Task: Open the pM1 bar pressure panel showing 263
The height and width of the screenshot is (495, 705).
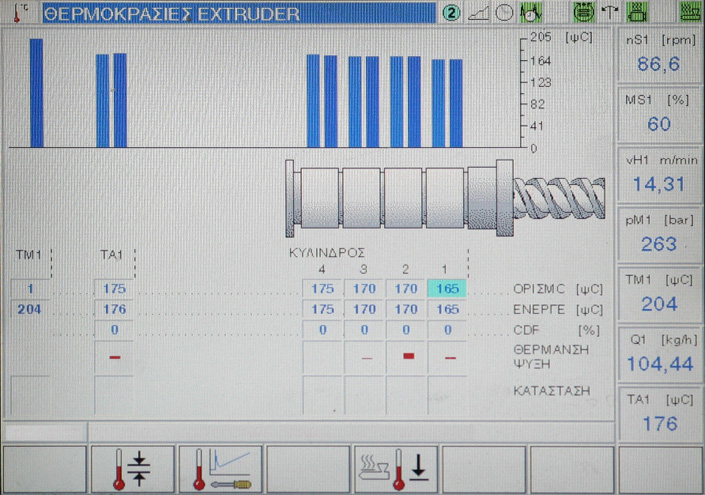Action: coord(659,233)
